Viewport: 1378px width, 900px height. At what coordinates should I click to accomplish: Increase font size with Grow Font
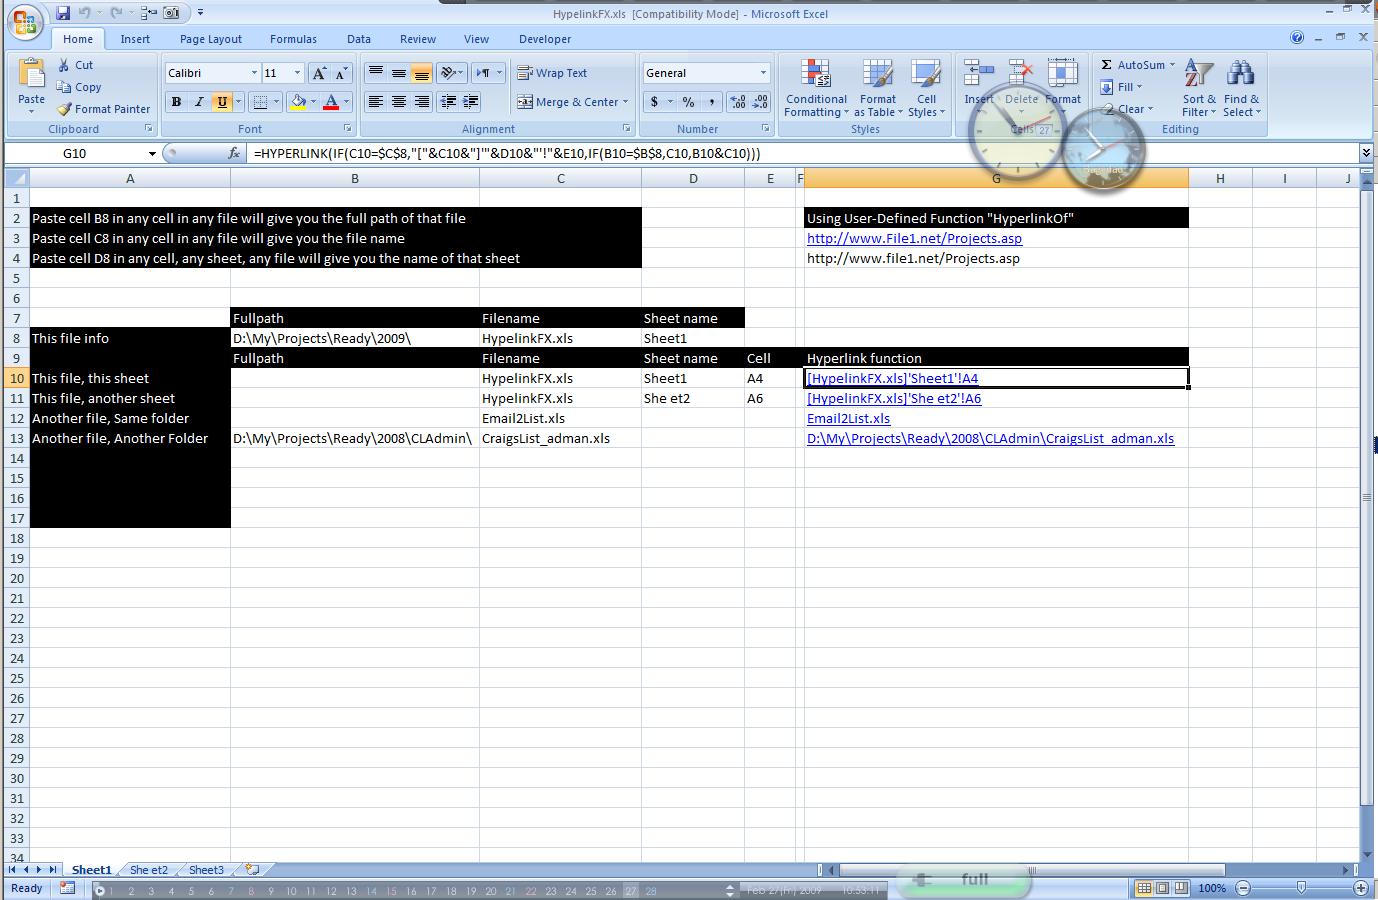(319, 73)
